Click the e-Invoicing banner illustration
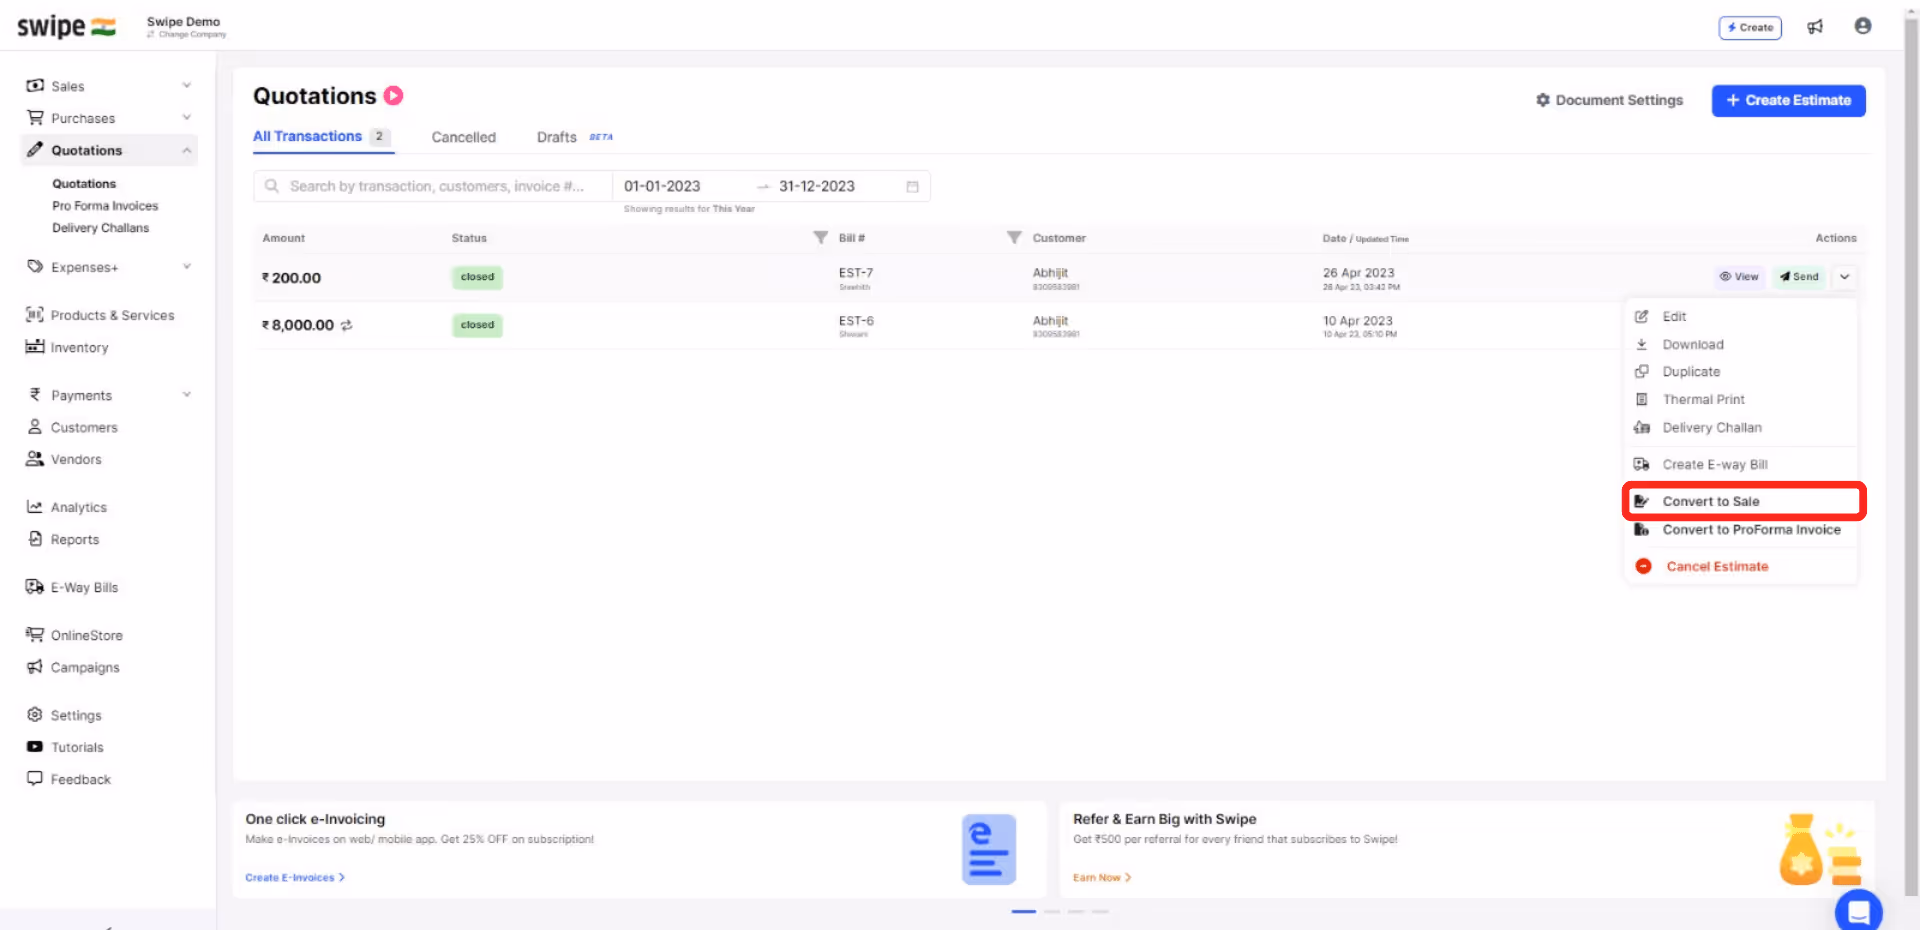1920x930 pixels. pyautogui.click(x=989, y=849)
